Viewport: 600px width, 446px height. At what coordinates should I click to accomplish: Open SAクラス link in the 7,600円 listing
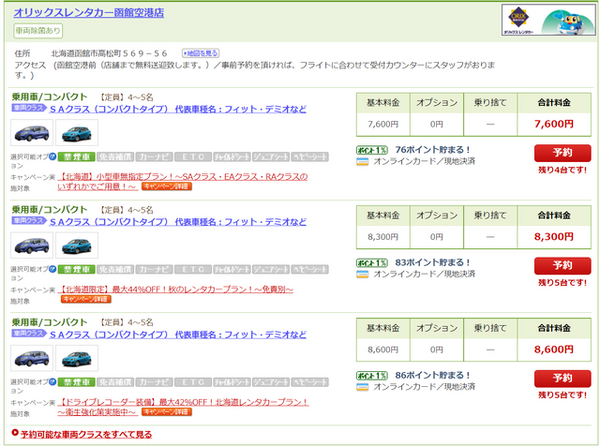pyautogui.click(x=178, y=109)
